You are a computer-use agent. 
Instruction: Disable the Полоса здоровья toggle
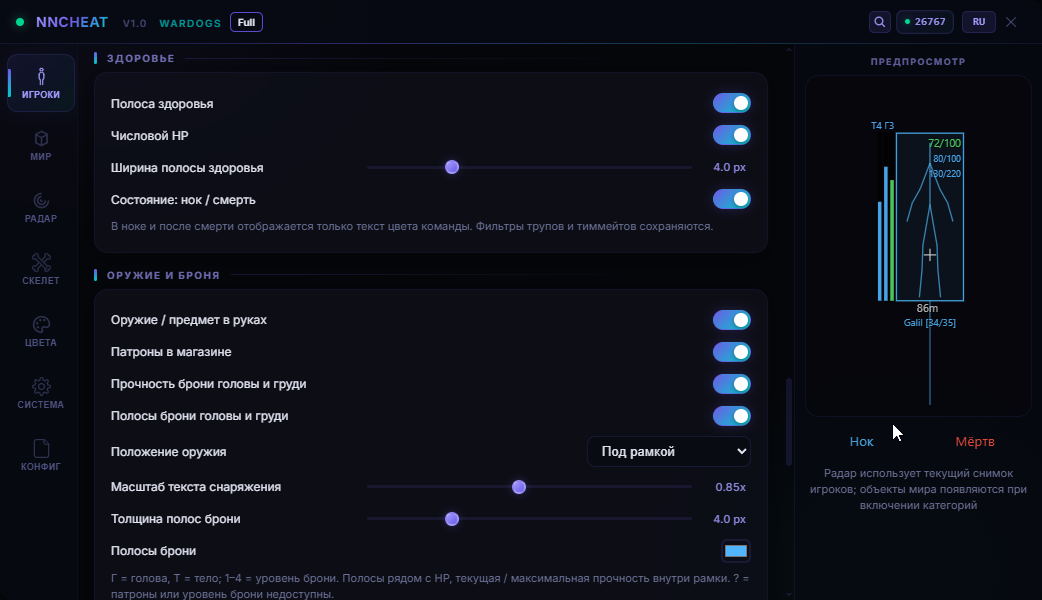732,104
